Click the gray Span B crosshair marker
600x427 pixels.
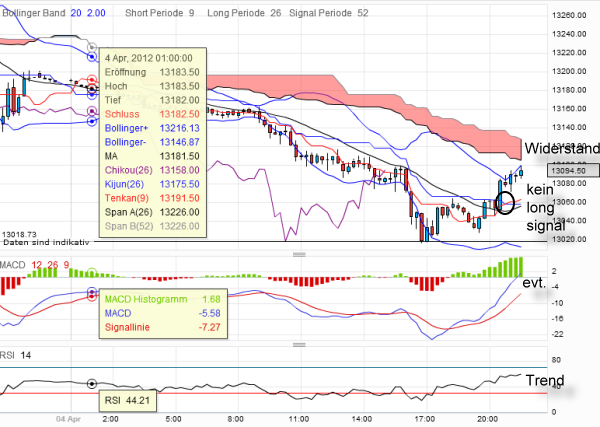click(92, 47)
